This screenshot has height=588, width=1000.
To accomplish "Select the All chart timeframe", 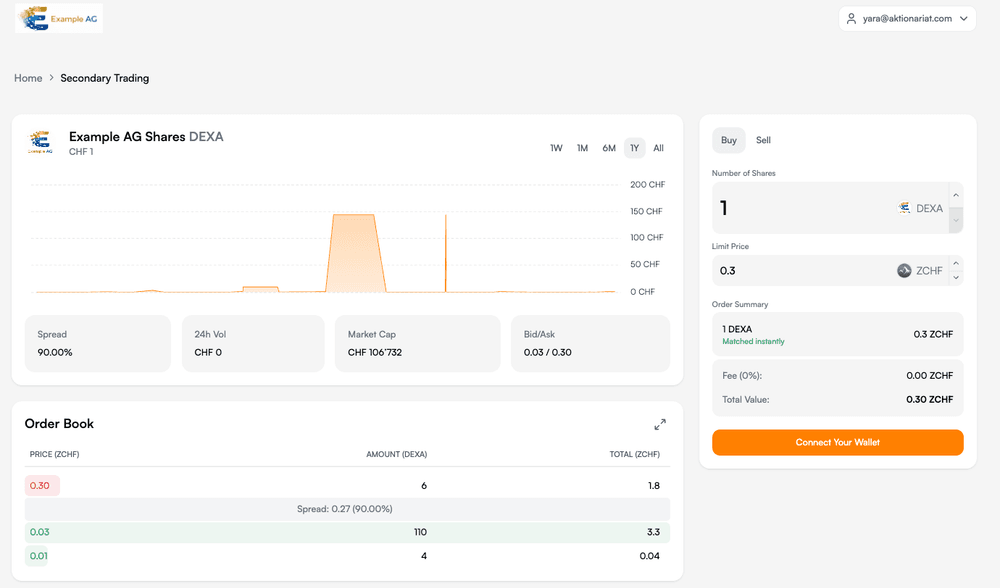I will [x=658, y=147].
